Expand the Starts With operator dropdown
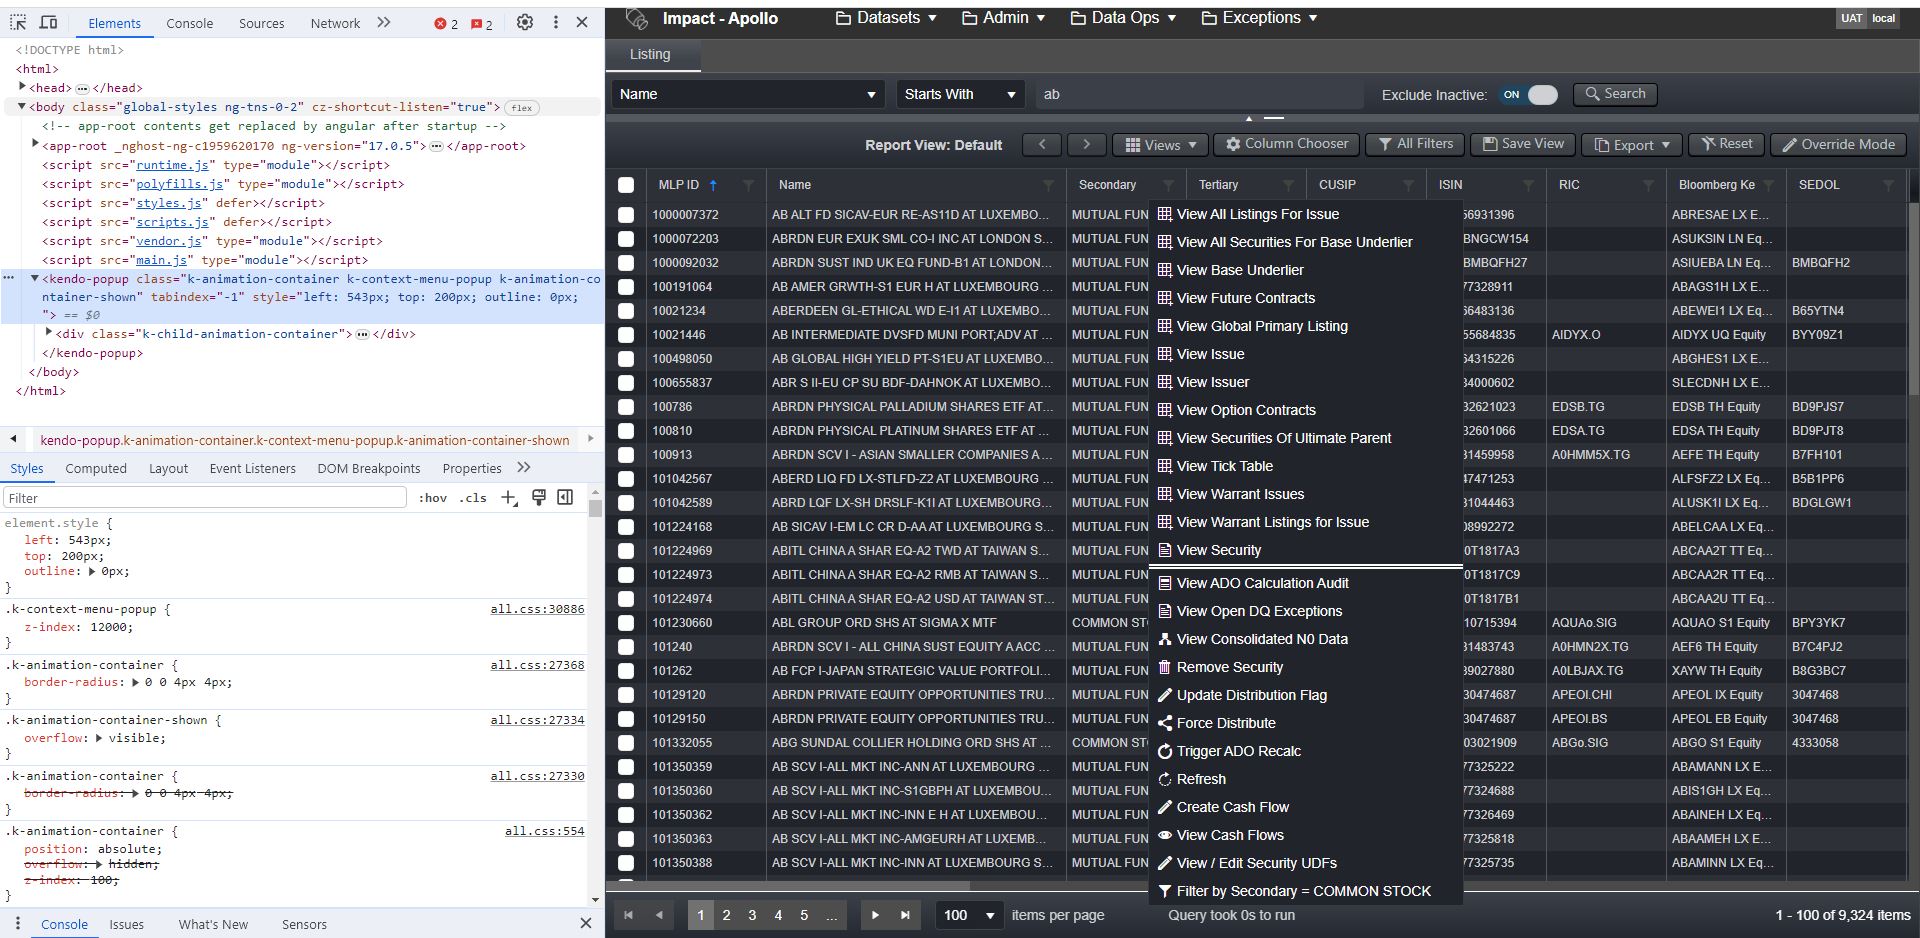 coord(959,94)
